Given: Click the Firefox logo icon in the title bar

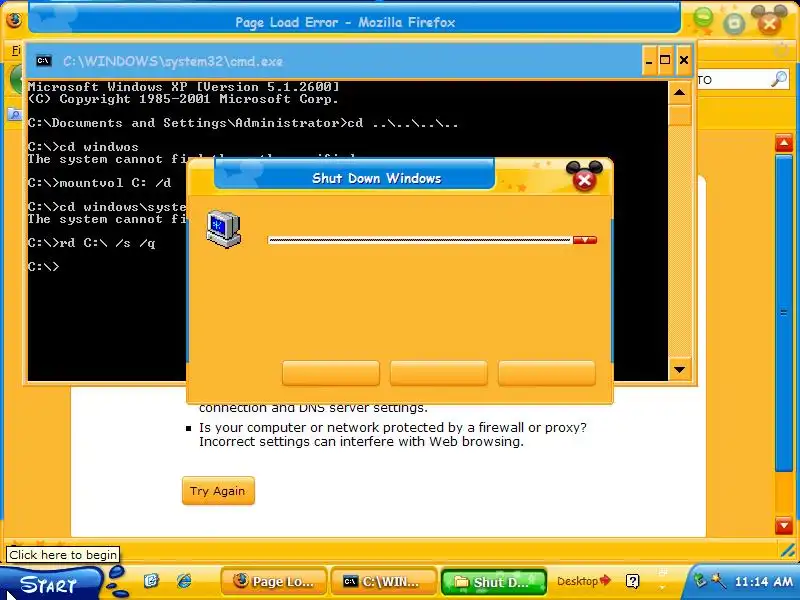Looking at the screenshot, I should coord(14,20).
